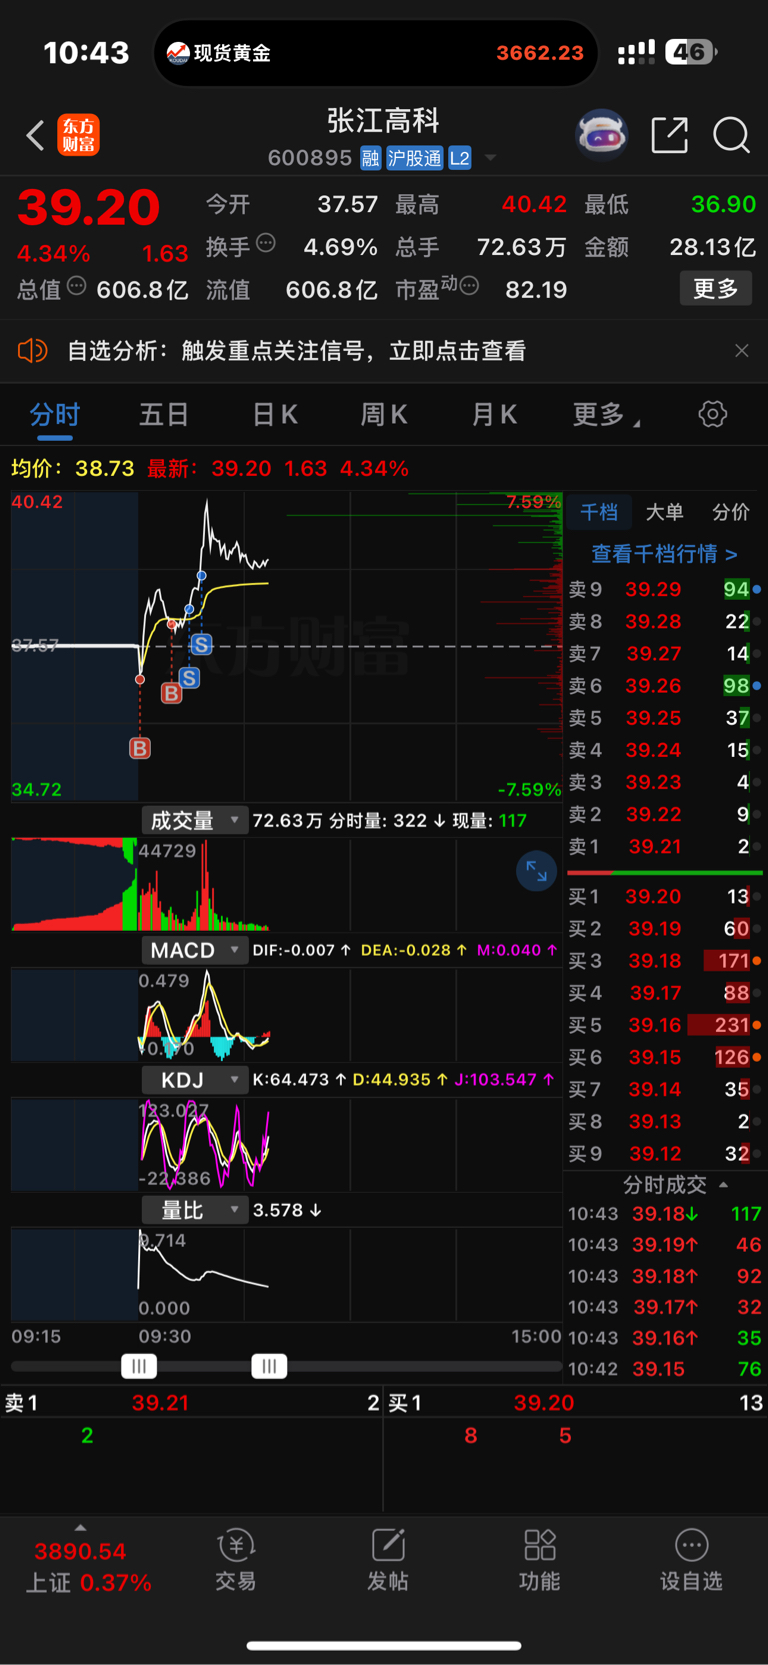Open the KDJ indicator dropdown
The width and height of the screenshot is (768, 1665).
click(195, 1080)
